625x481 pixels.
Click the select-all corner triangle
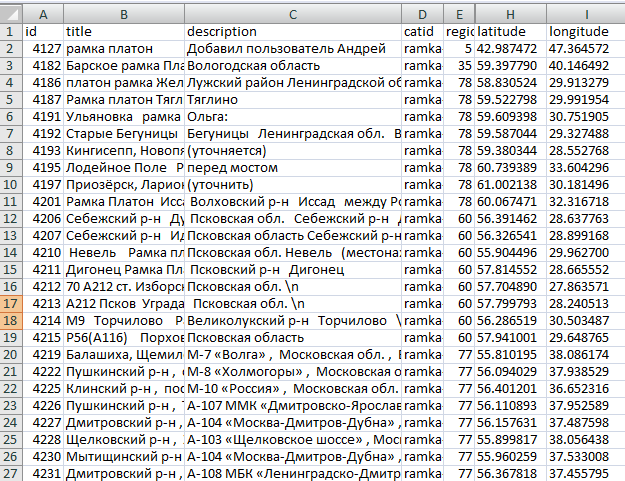coord(10,13)
